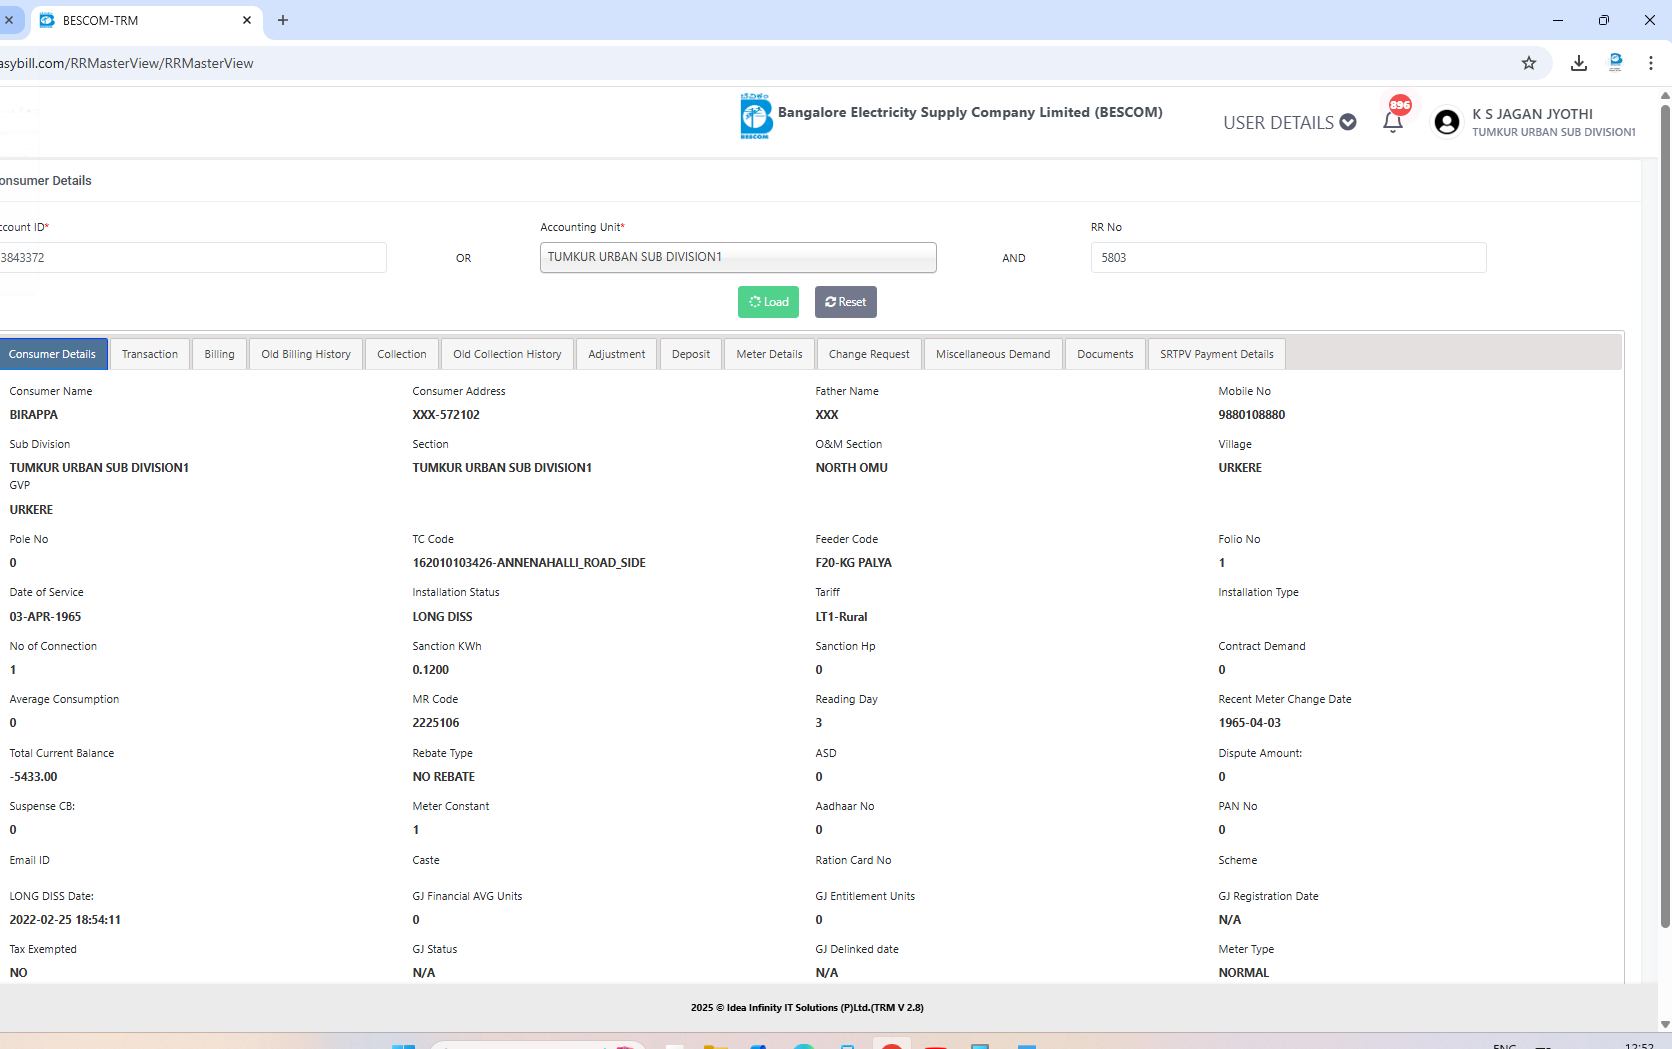Open the browser downloads icon
Image resolution: width=1672 pixels, height=1049 pixels.
(x=1578, y=63)
